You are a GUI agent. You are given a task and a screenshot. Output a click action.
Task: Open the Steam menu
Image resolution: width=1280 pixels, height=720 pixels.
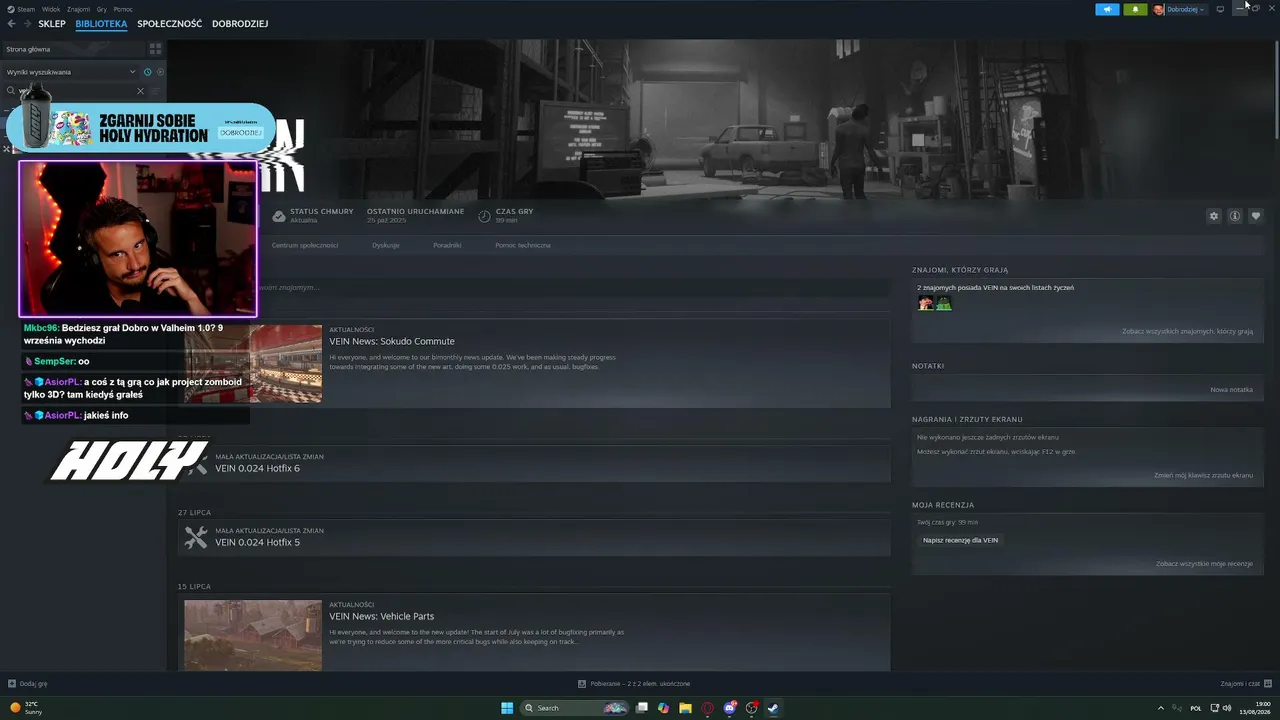click(26, 9)
